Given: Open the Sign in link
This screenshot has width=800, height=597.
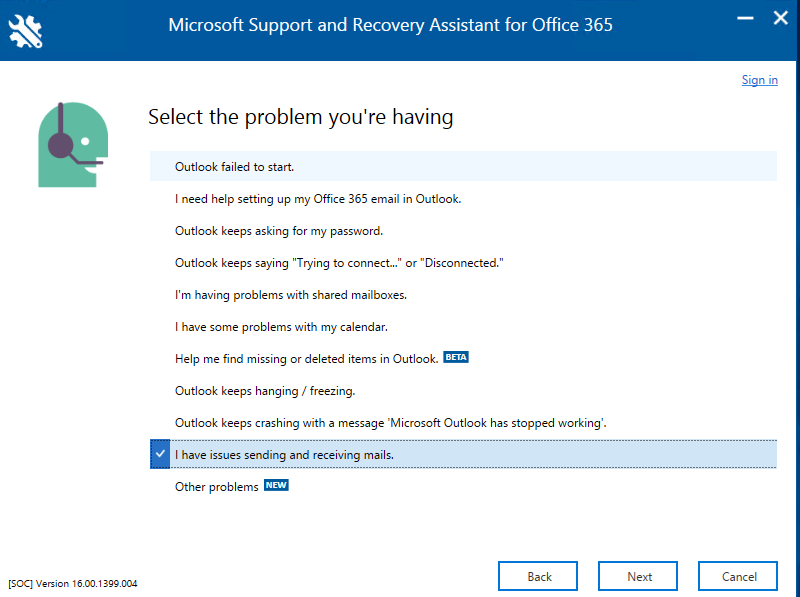Looking at the screenshot, I should (x=759, y=80).
